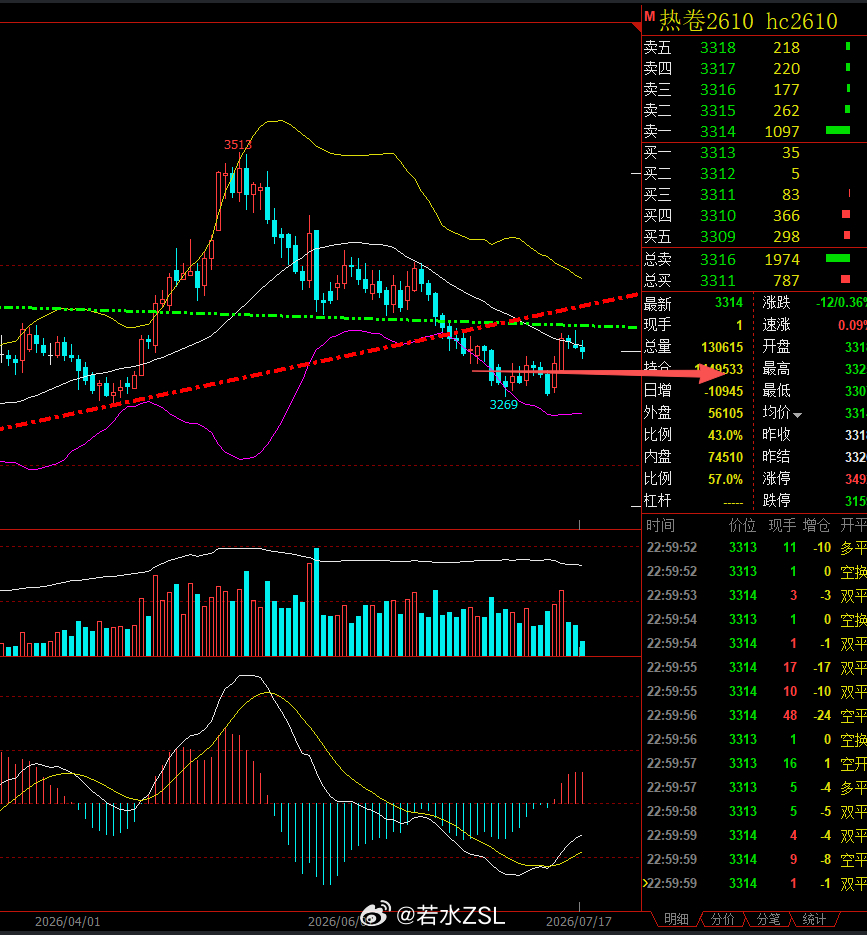This screenshot has height=935, width=867.
Task: Click the 跌停 label
Action: pyautogui.click(x=776, y=501)
